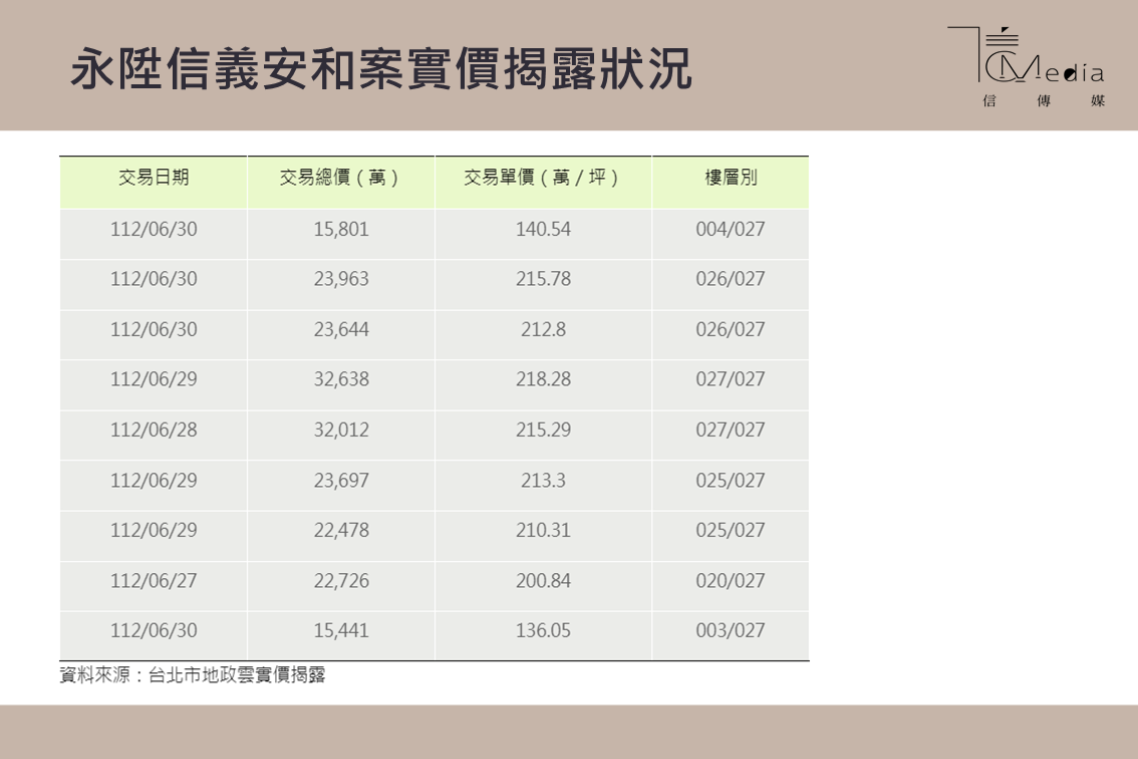The width and height of the screenshot is (1138, 759).
Task: Click the total price cell 15,801
Action: [341, 229]
